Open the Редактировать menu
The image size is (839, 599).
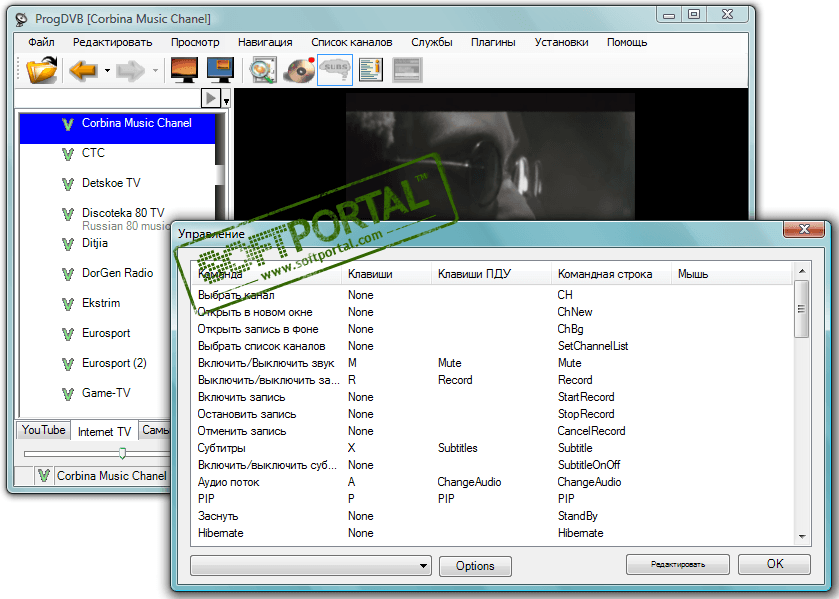coord(112,42)
